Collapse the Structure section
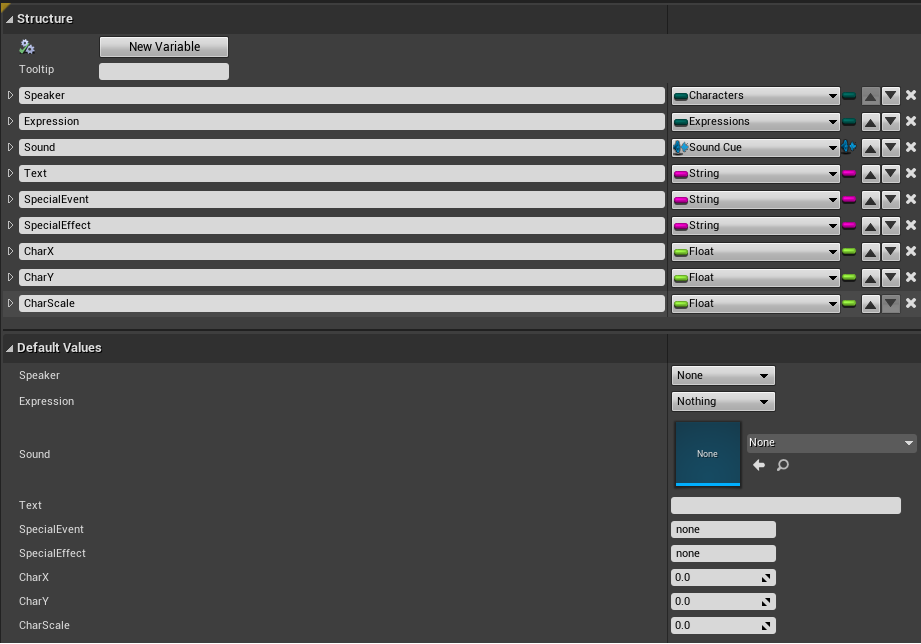The height and width of the screenshot is (644, 921). (8, 18)
